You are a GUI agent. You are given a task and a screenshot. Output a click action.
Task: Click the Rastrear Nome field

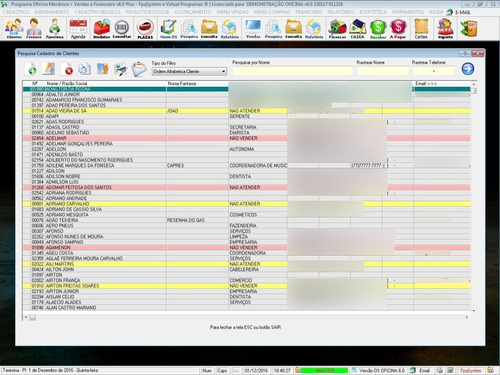(382, 71)
